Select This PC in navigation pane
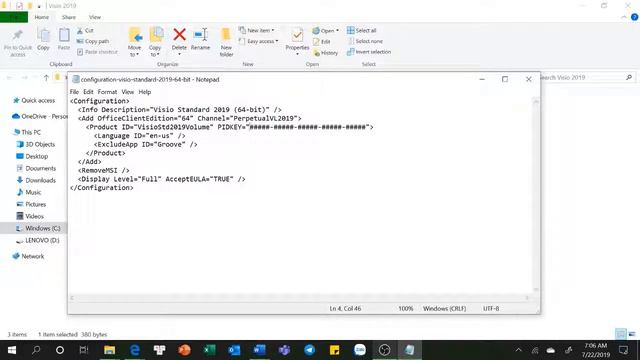640x360 pixels. [27, 132]
